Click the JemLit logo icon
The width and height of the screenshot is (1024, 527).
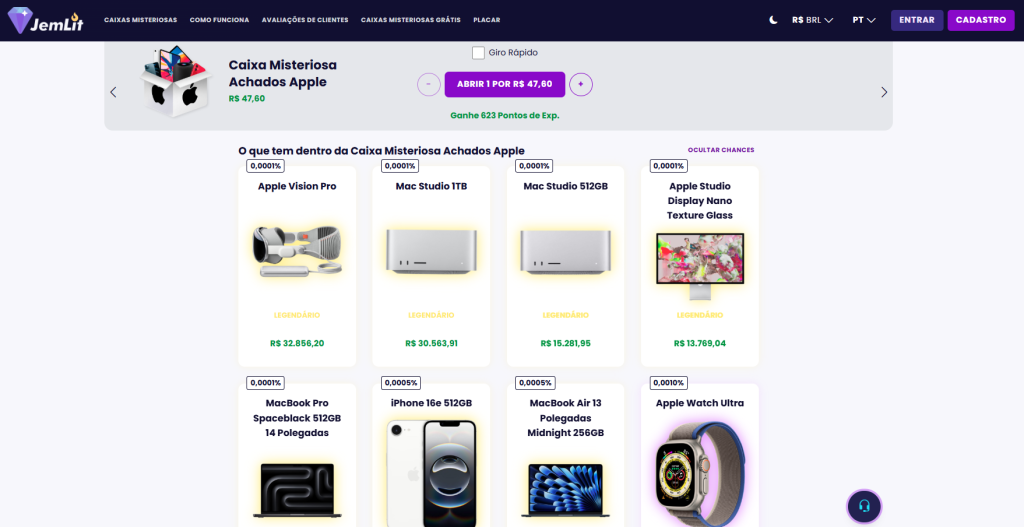(22, 20)
